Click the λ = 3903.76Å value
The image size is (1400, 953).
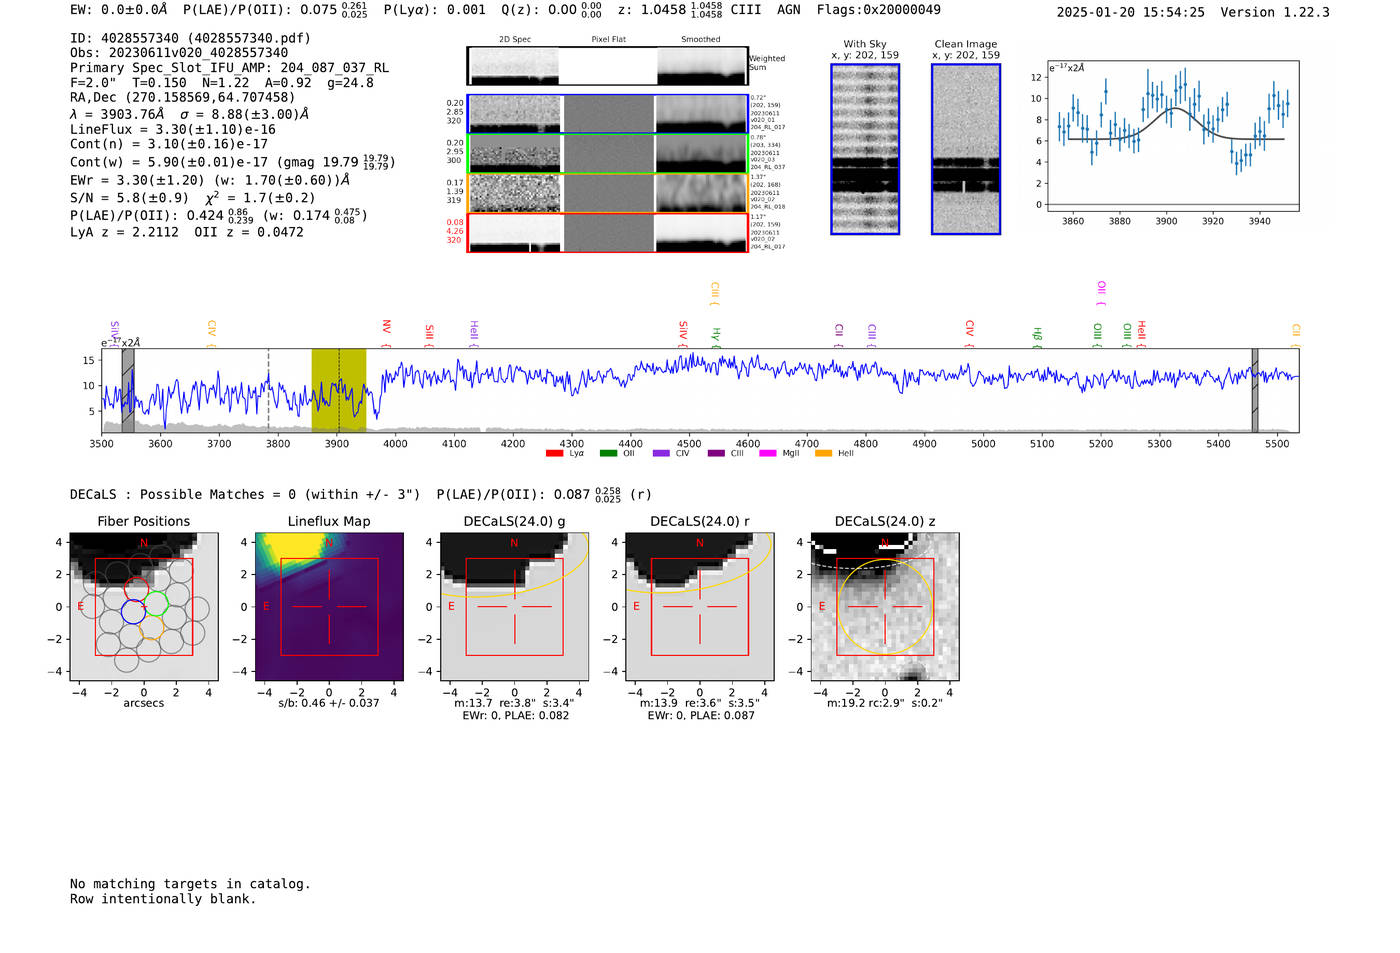click(x=117, y=114)
